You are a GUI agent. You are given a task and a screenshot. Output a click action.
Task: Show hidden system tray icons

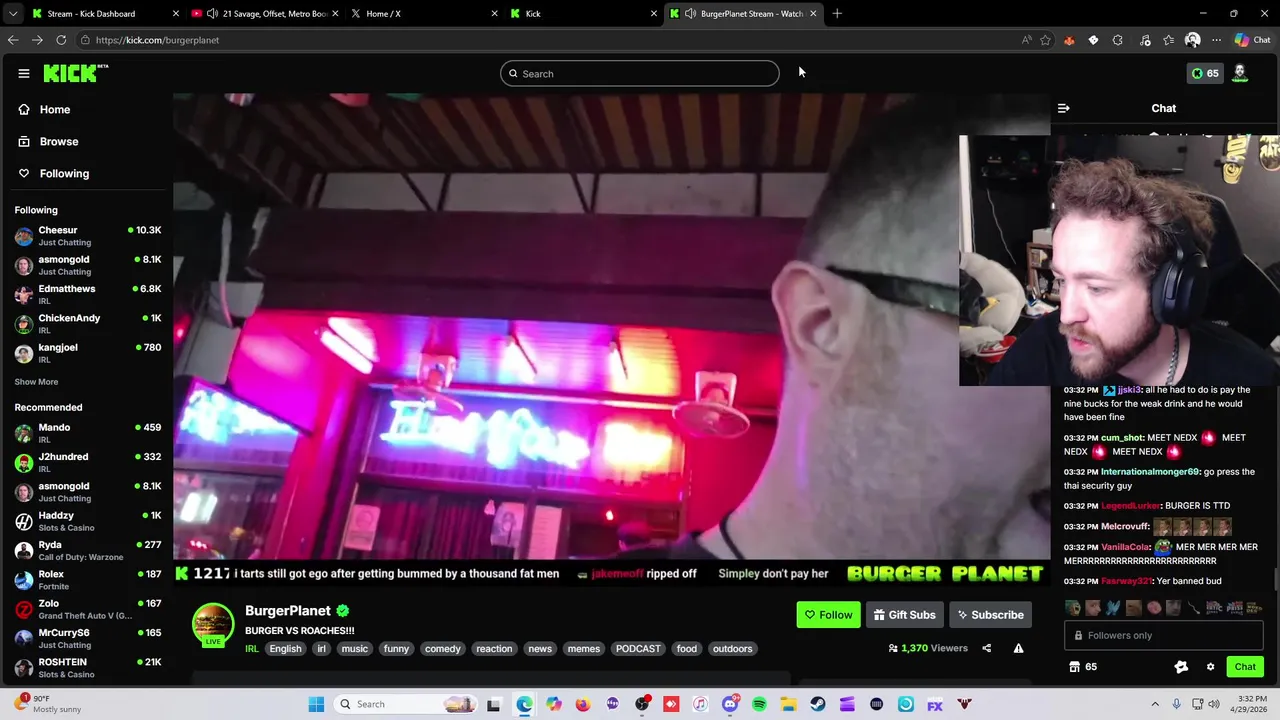pos(1155,704)
